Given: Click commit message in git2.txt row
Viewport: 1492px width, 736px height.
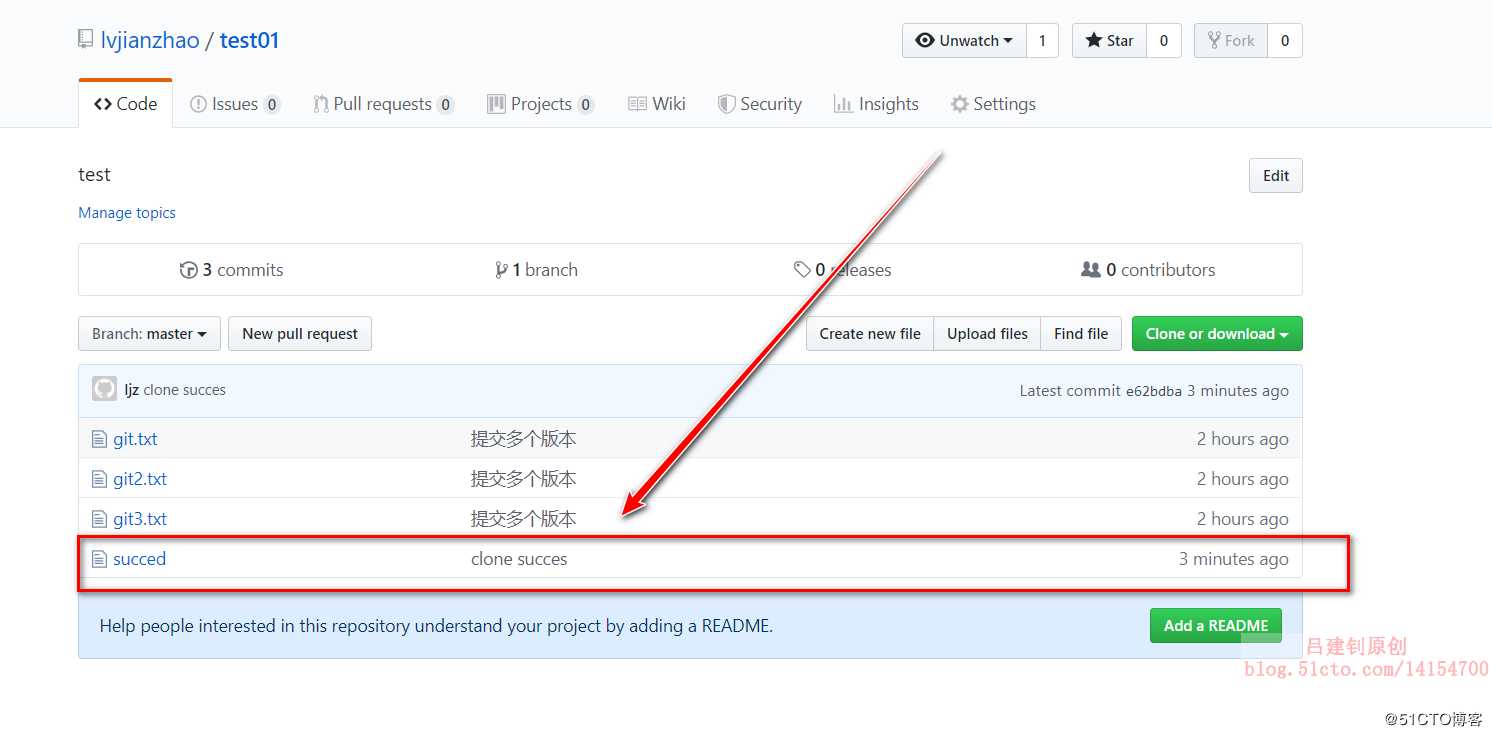Looking at the screenshot, I should pyautogui.click(x=523, y=479).
